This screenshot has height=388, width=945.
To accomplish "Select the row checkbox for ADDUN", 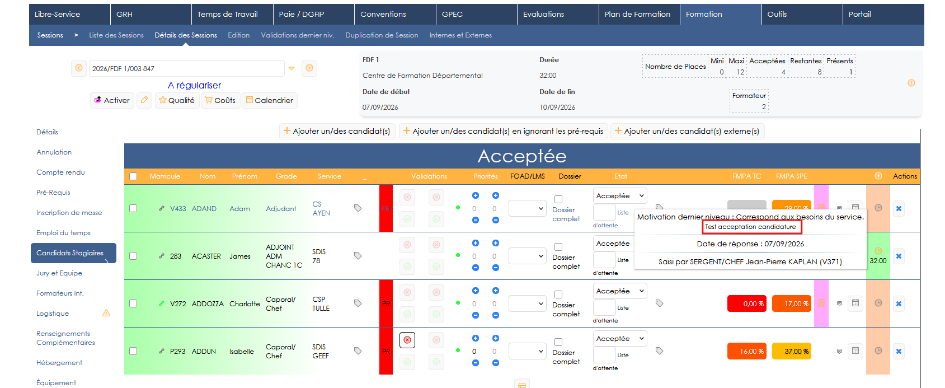I will pyautogui.click(x=133, y=351).
